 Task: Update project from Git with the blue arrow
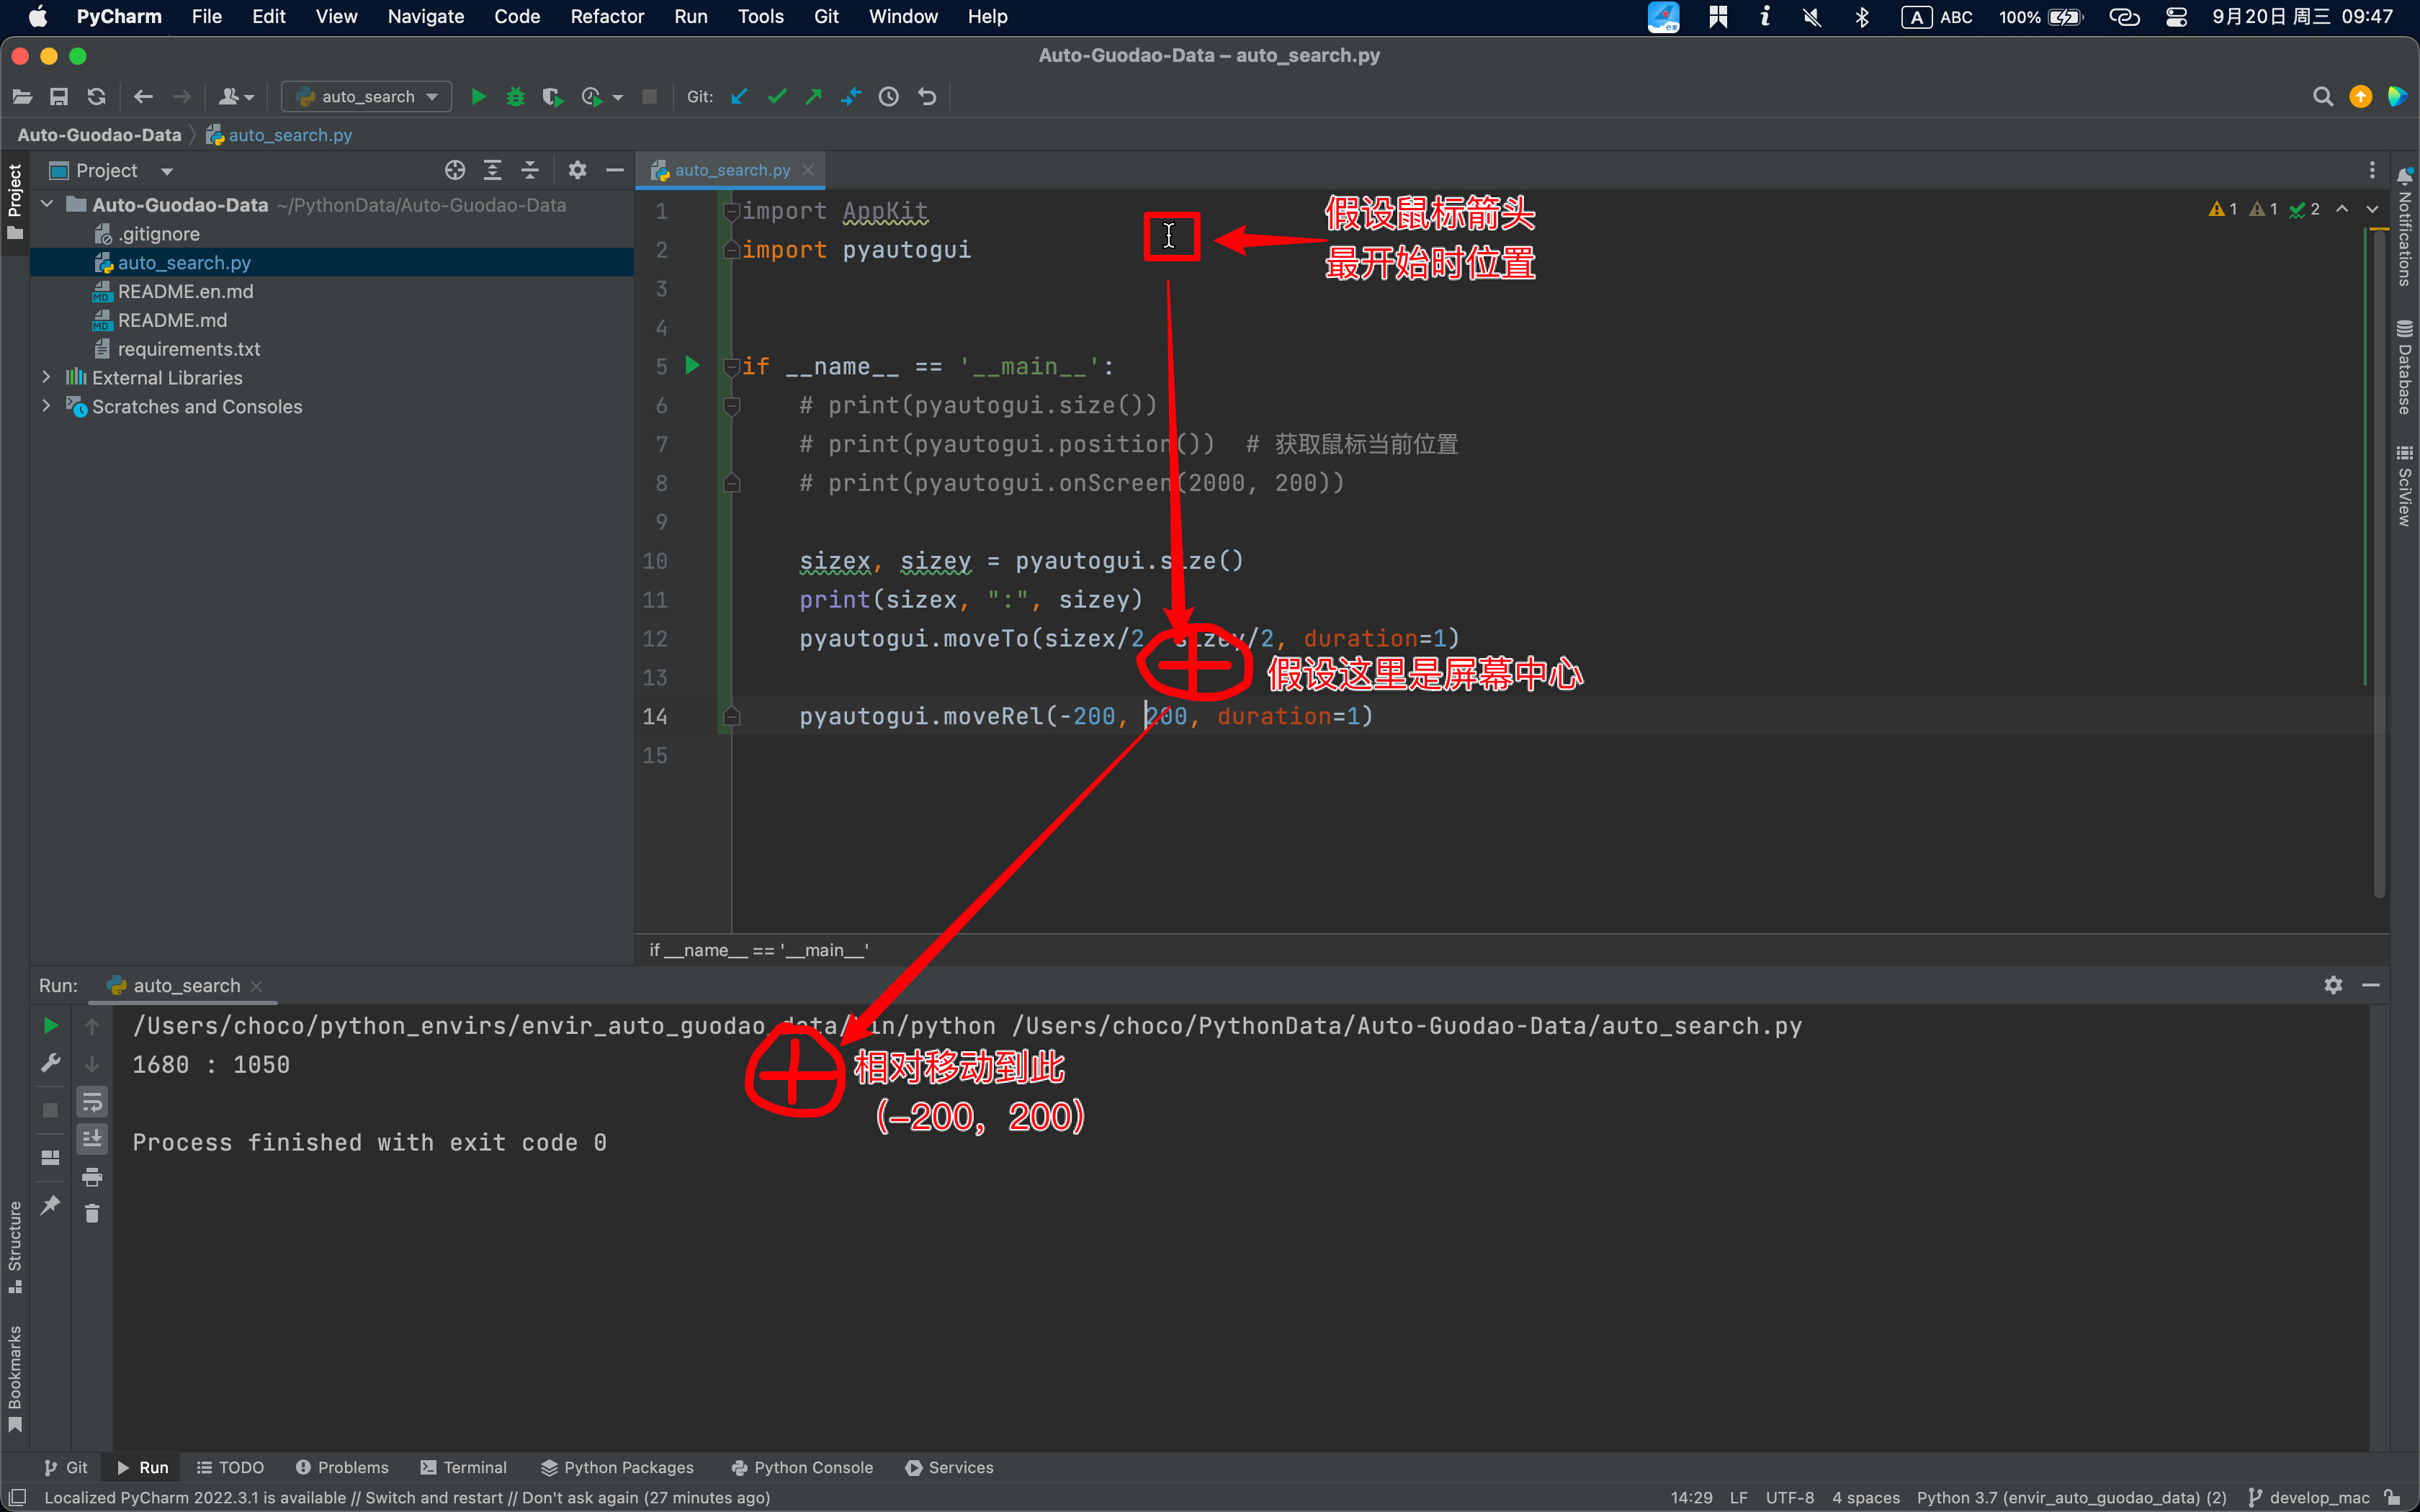coord(740,96)
